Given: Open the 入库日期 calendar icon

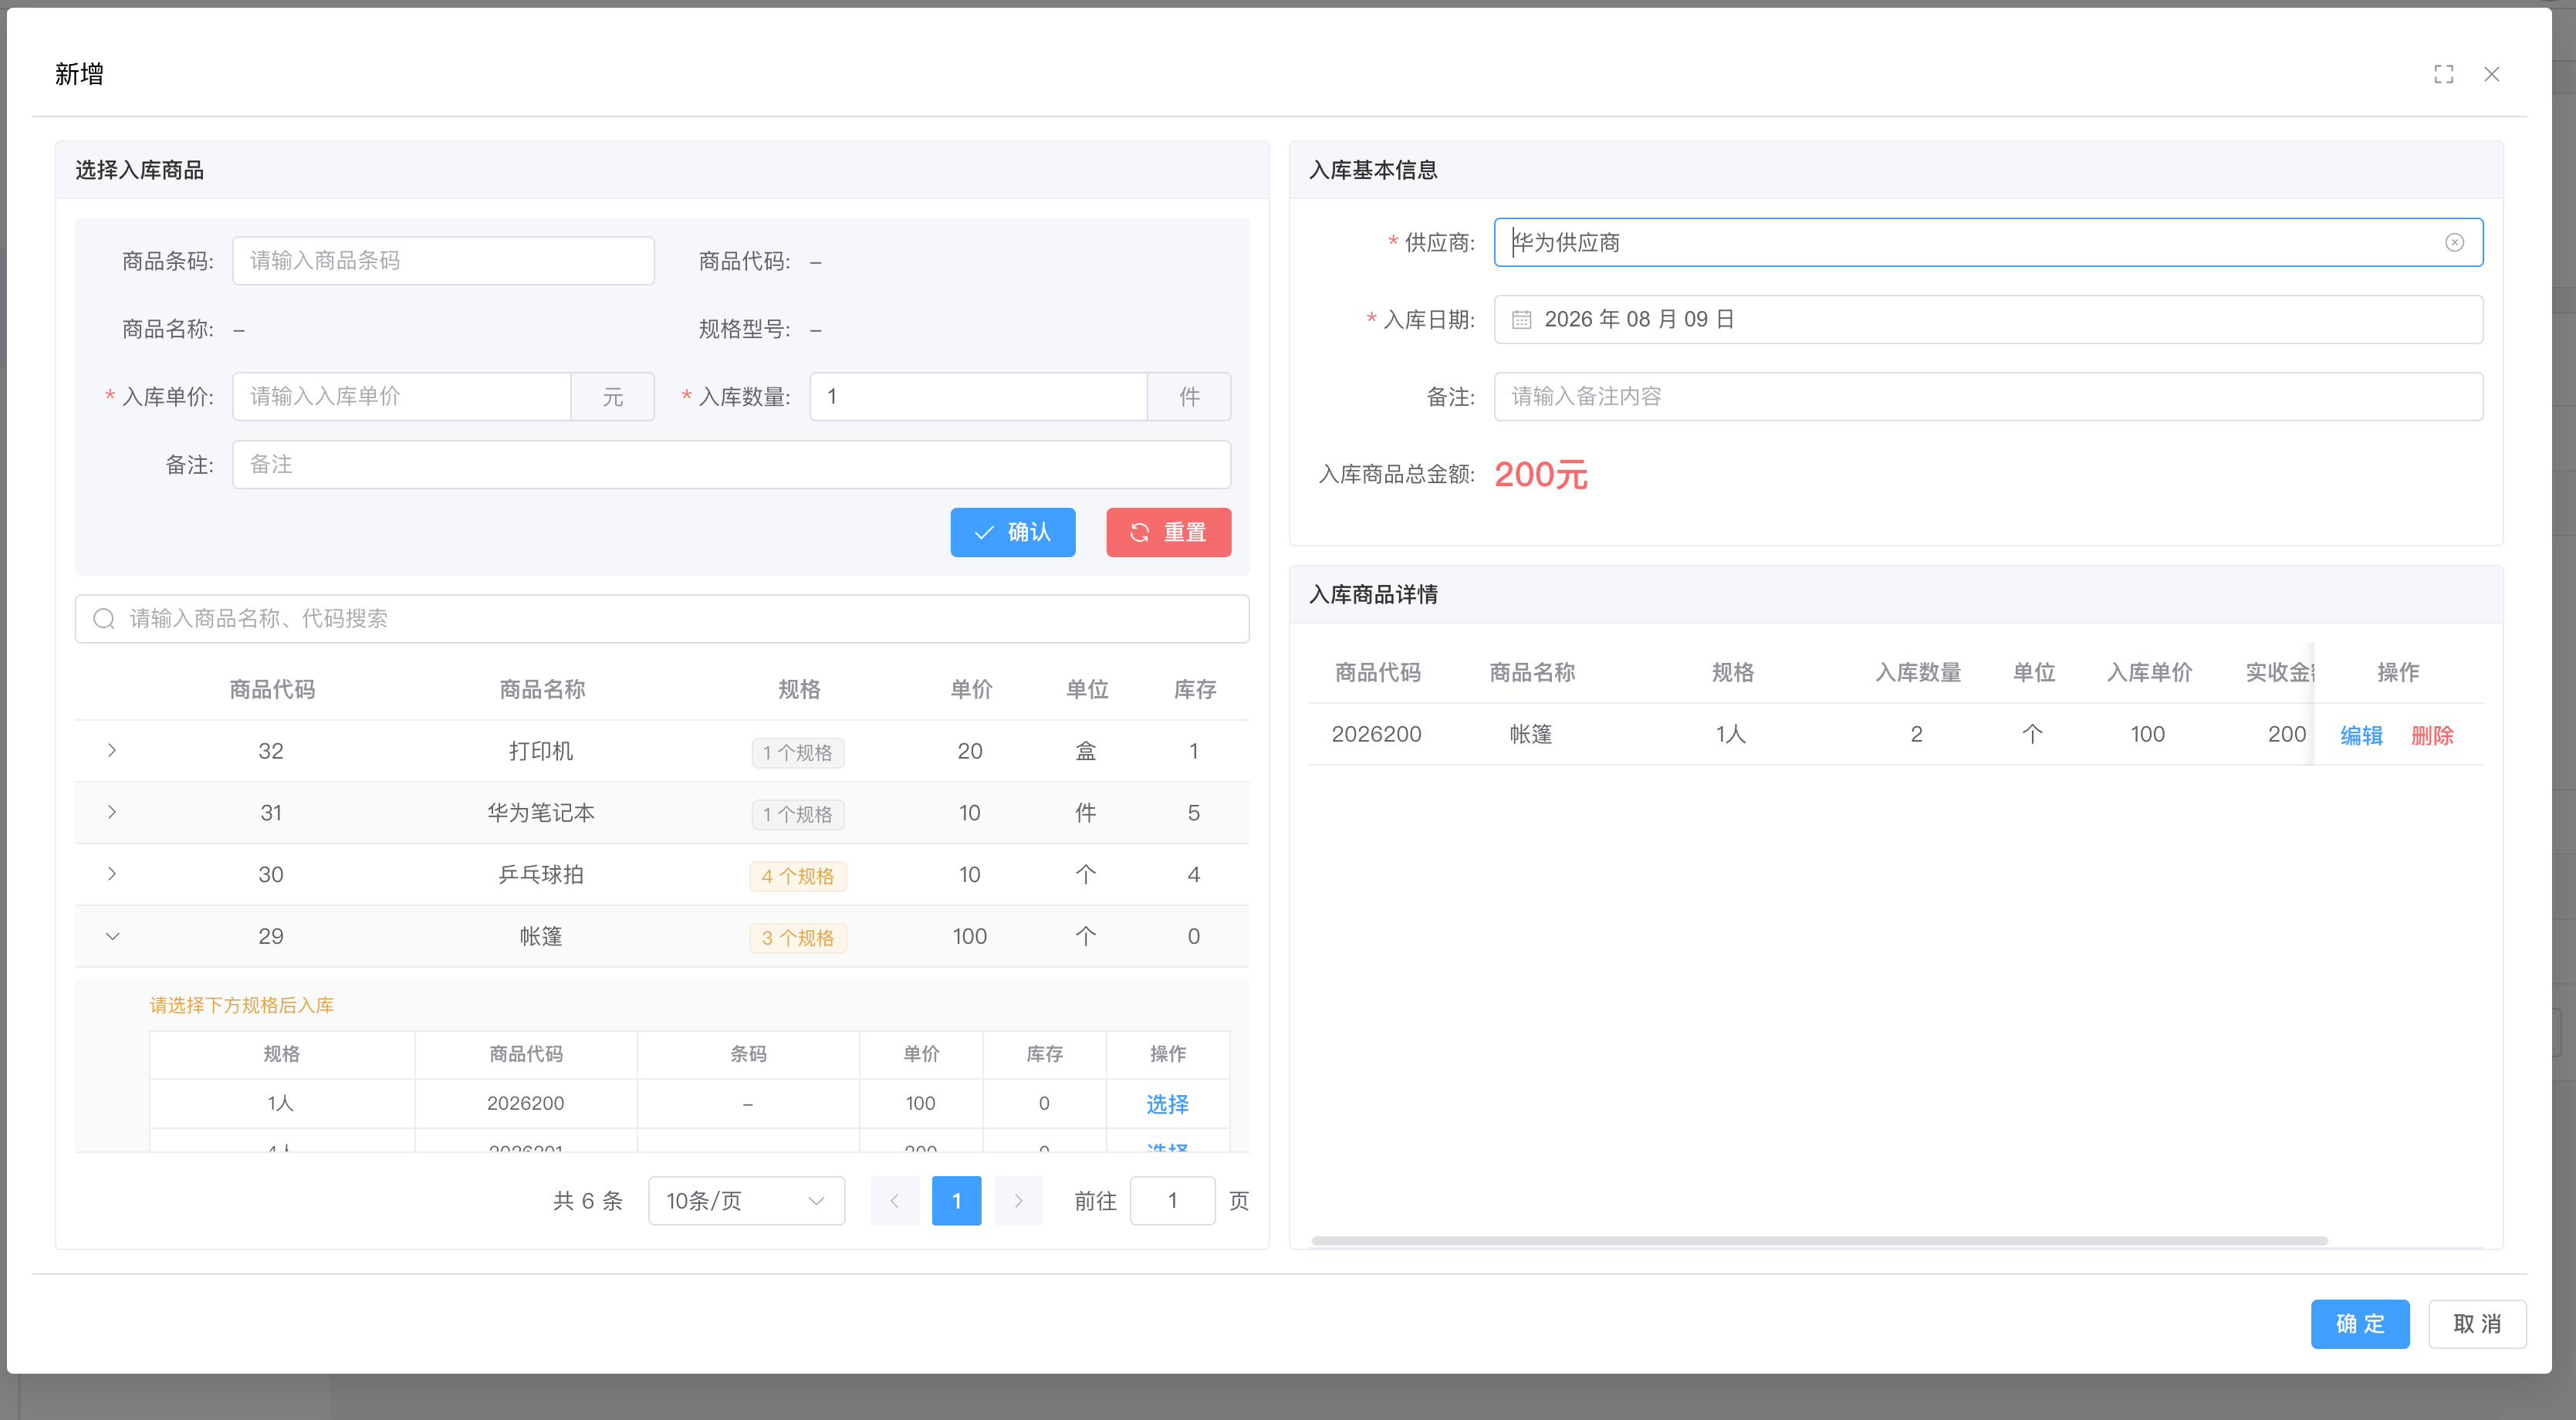Looking at the screenshot, I should click(1521, 320).
